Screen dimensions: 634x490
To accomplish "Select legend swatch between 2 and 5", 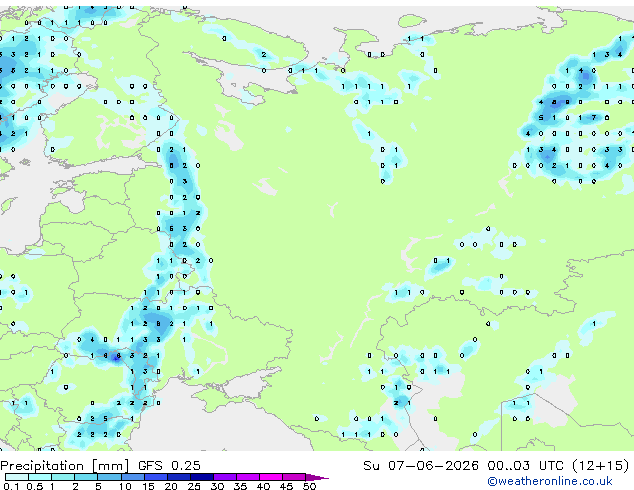I will coord(86,477).
